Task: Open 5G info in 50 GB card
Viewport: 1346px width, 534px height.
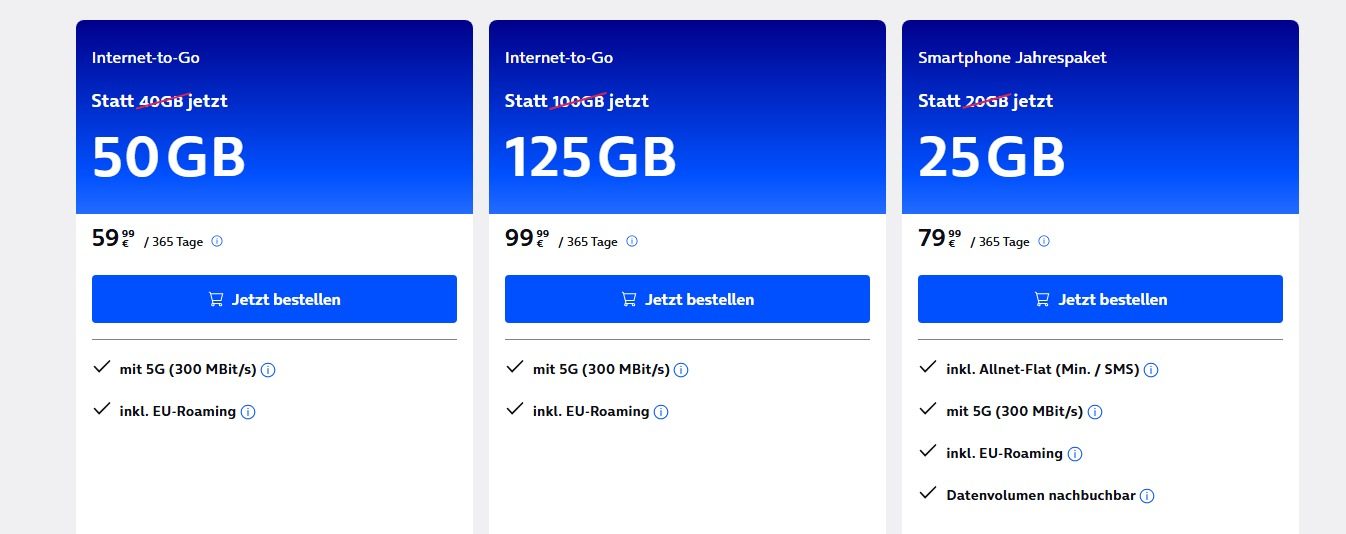Action: [x=268, y=370]
